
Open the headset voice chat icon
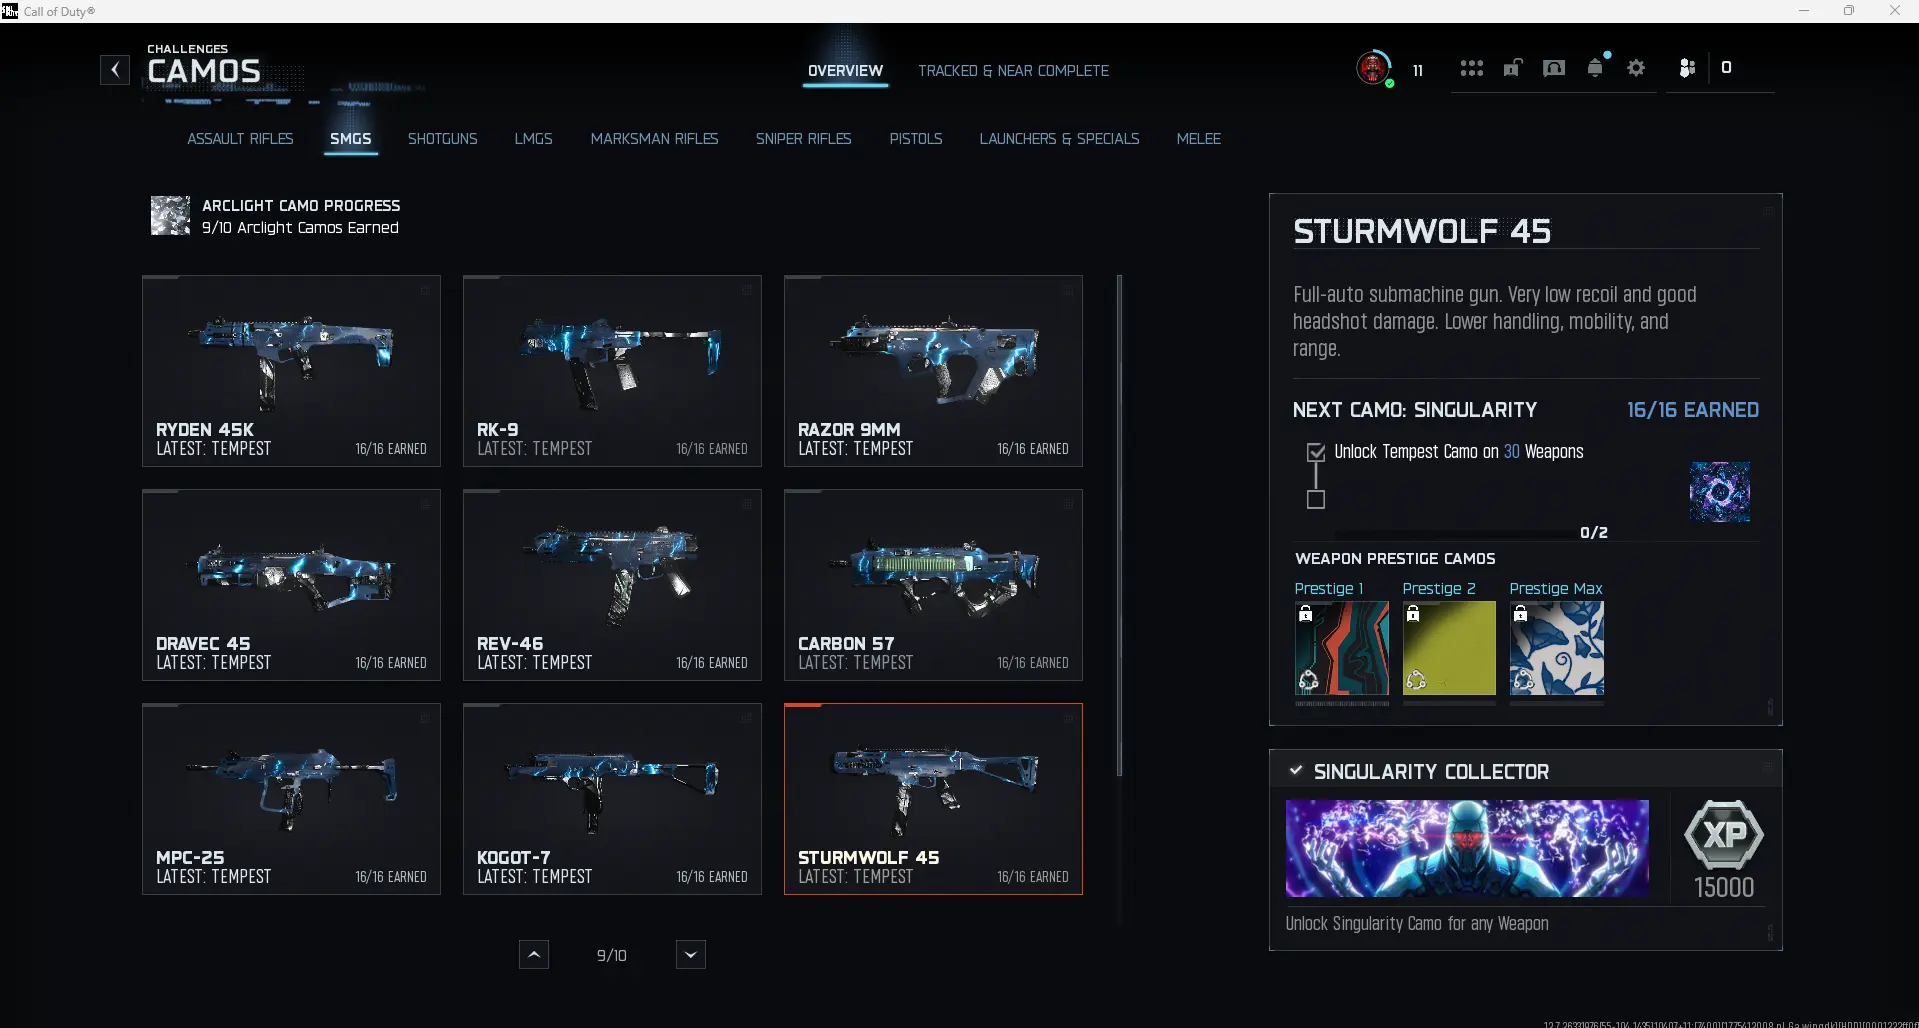[1554, 68]
